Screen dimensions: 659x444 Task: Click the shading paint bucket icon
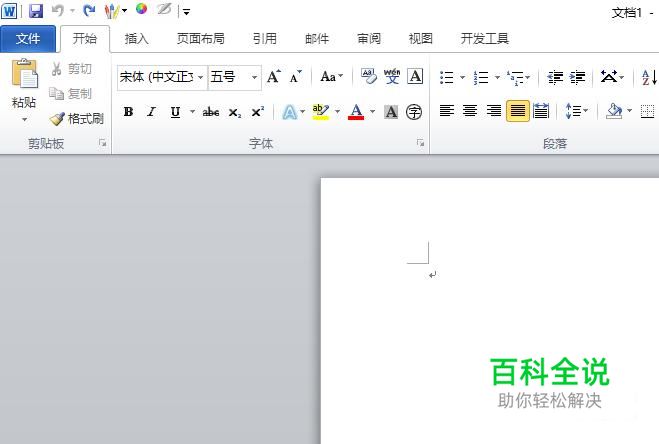point(614,111)
